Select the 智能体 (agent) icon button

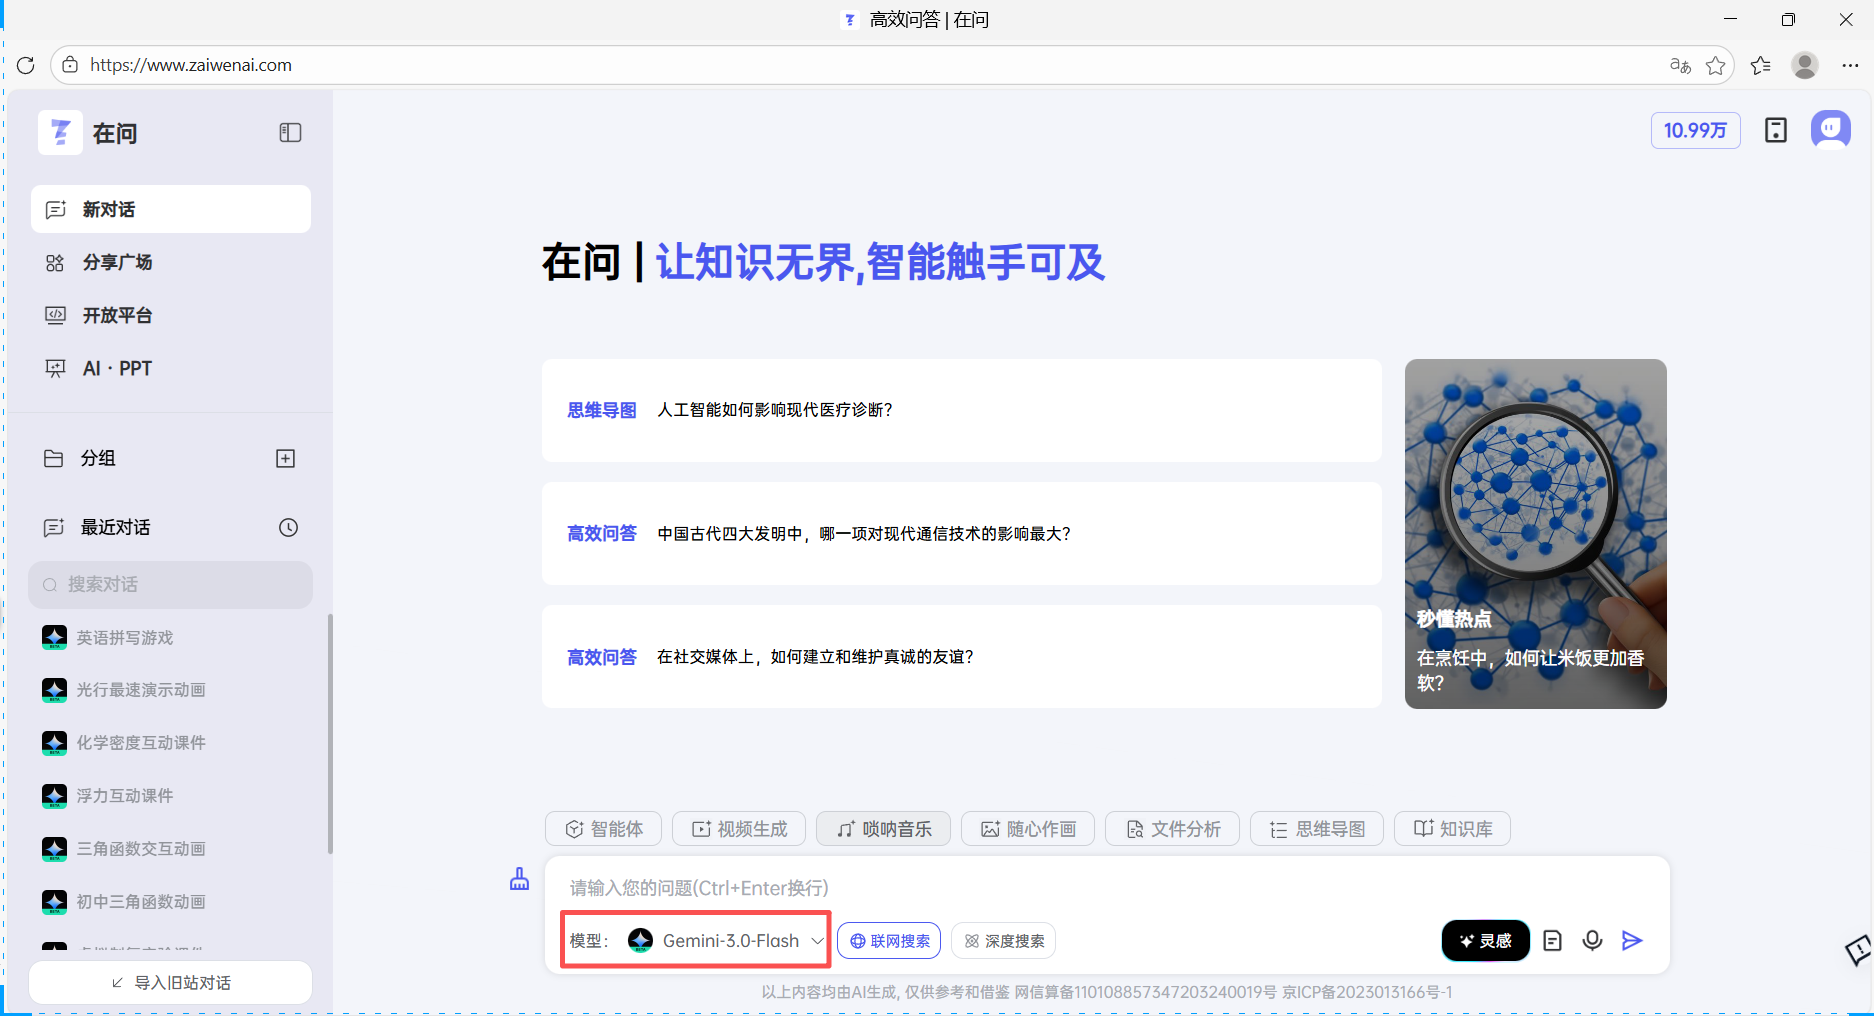(603, 828)
